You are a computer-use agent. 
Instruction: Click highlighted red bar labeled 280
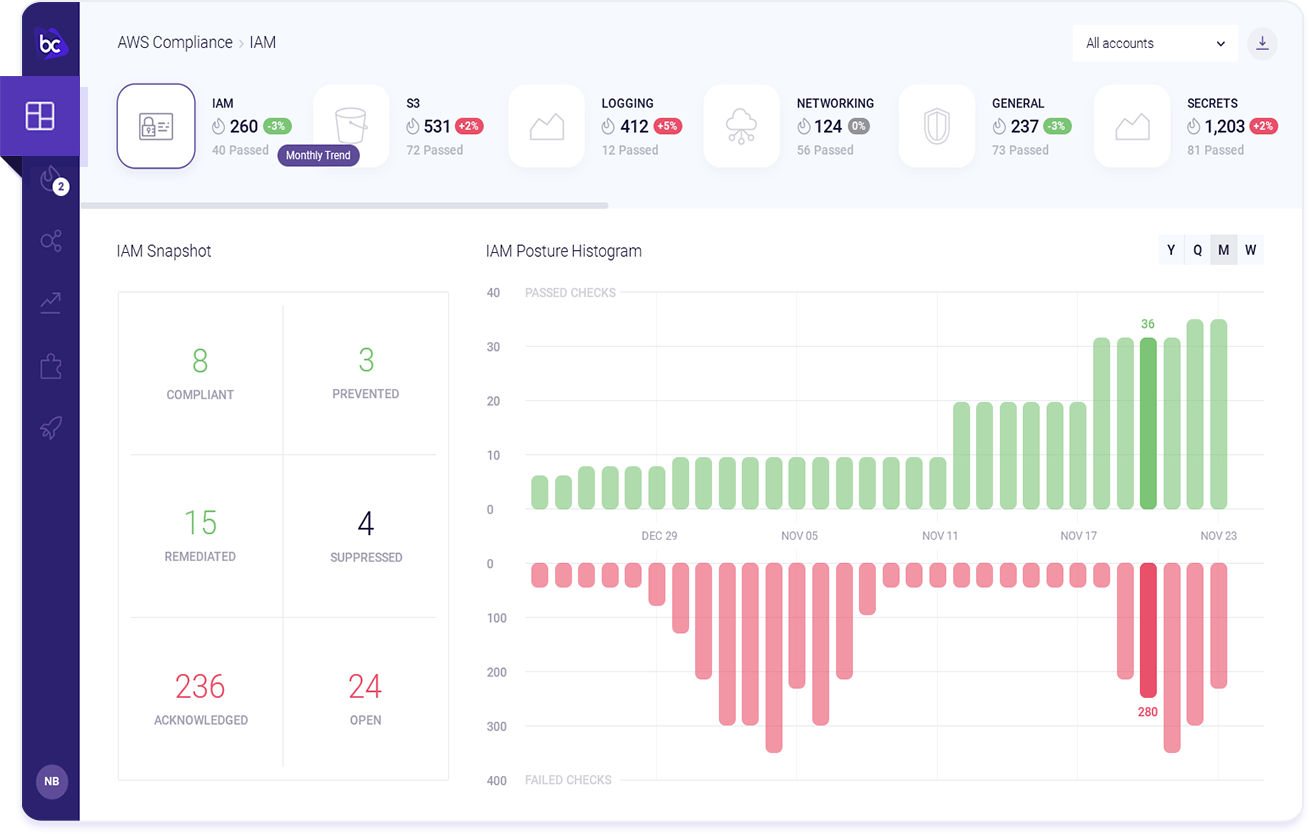coord(1148,630)
